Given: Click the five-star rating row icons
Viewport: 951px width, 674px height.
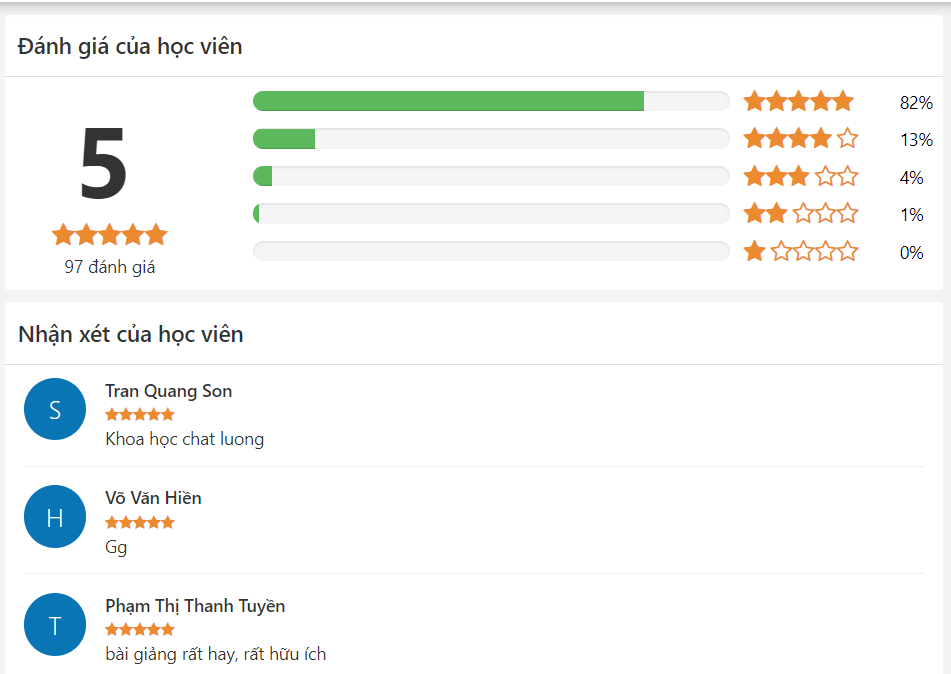Looking at the screenshot, I should pos(798,101).
